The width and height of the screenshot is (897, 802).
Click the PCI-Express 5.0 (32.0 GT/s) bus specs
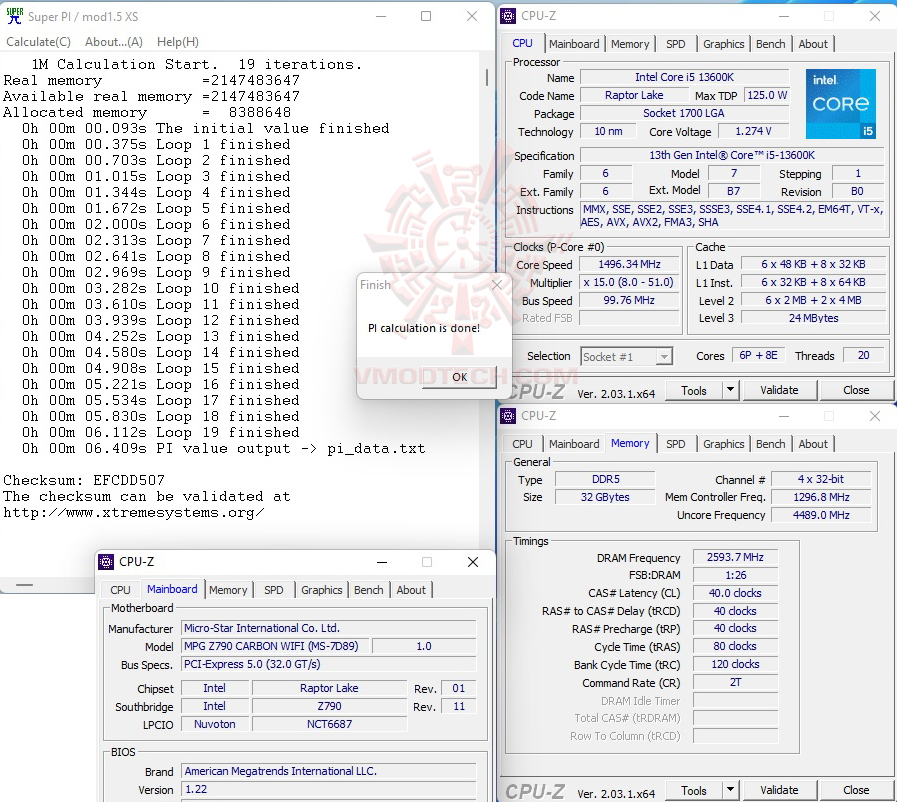click(x=328, y=664)
